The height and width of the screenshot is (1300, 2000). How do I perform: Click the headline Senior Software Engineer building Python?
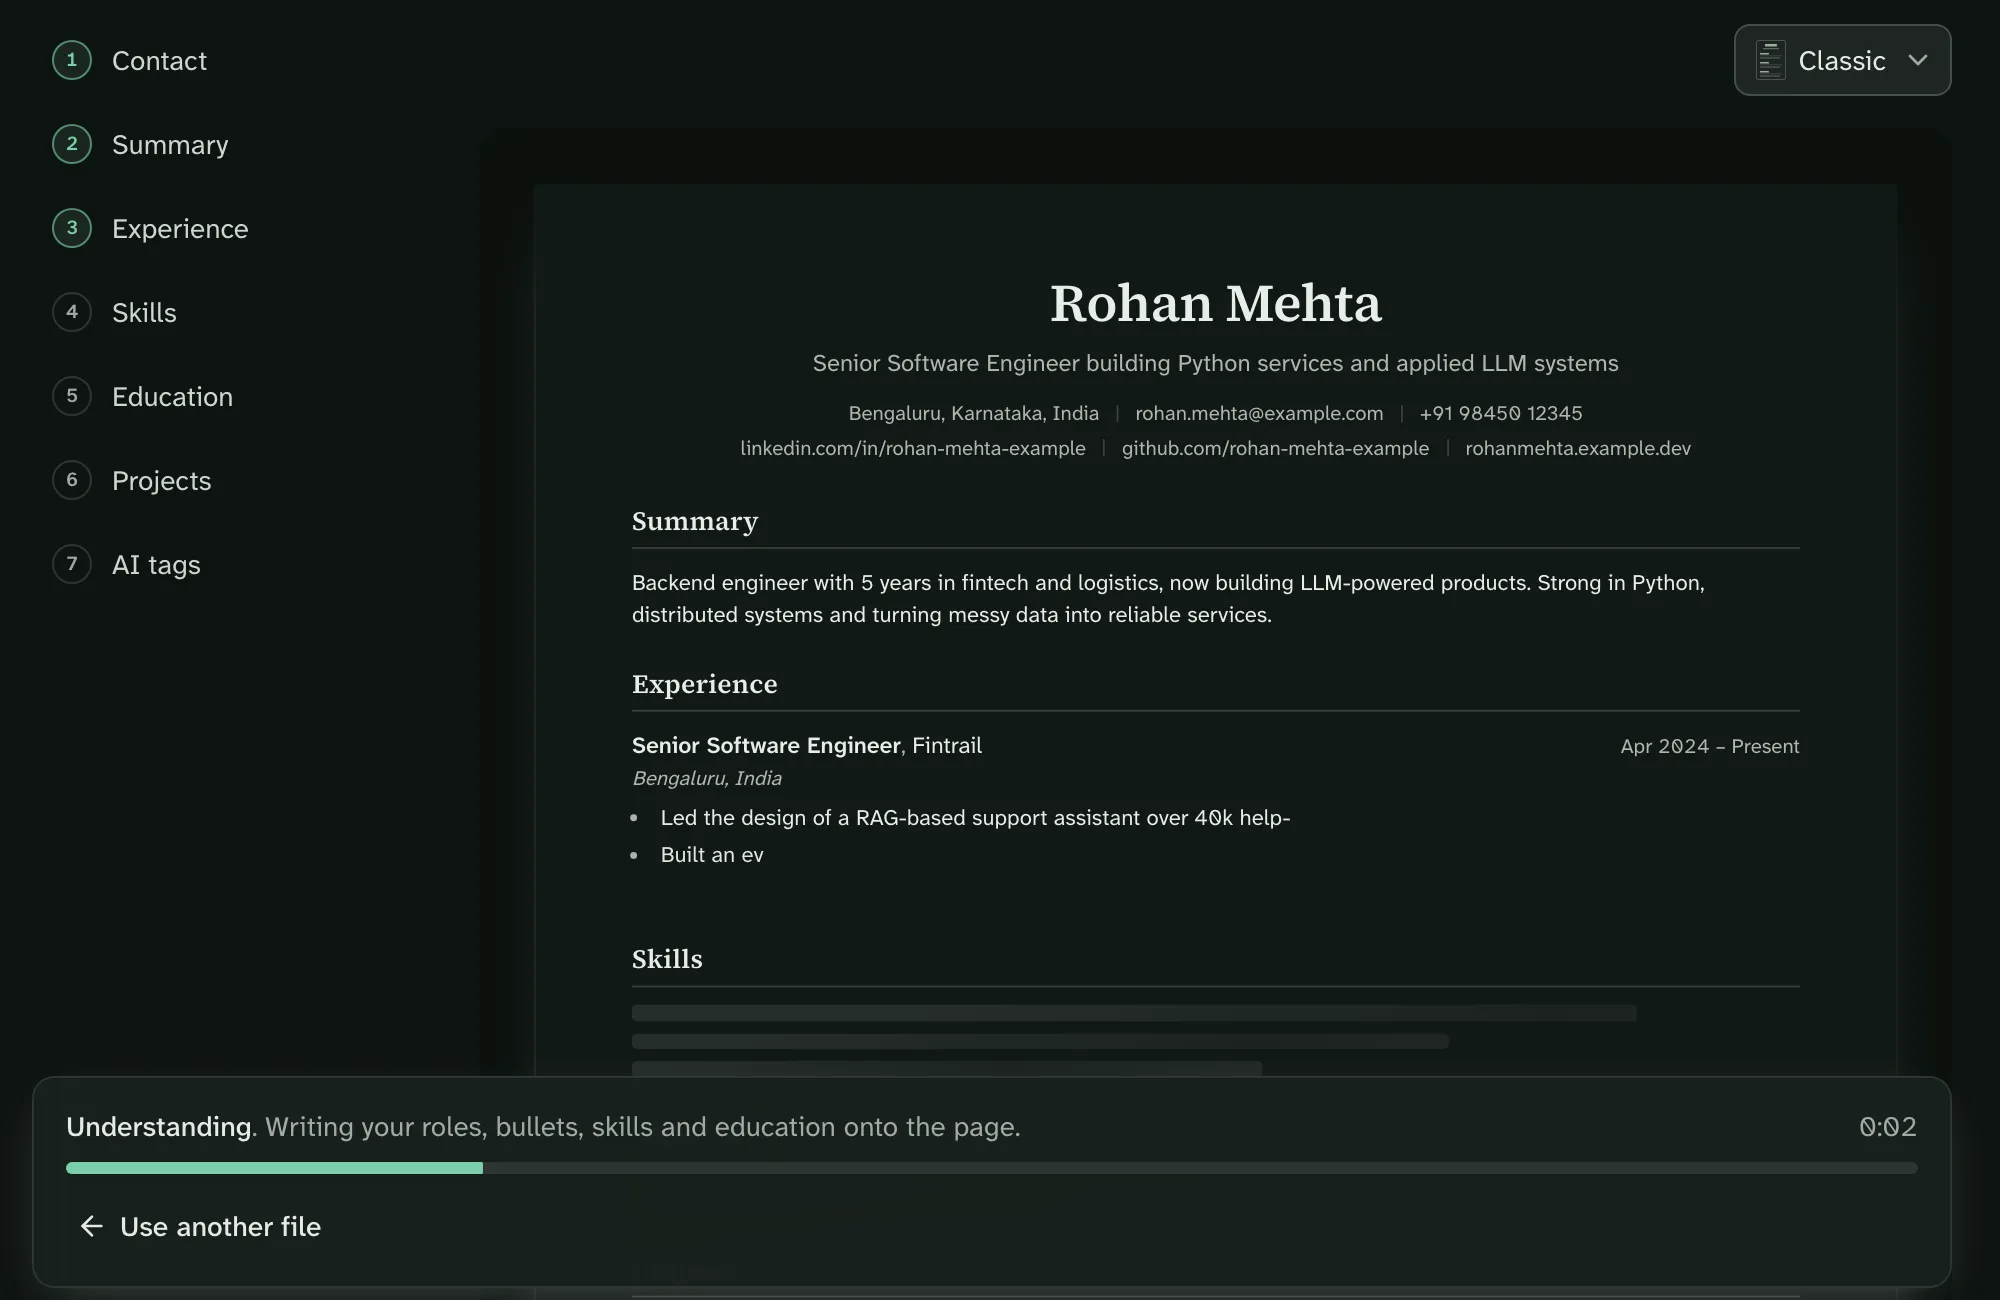click(x=1215, y=363)
